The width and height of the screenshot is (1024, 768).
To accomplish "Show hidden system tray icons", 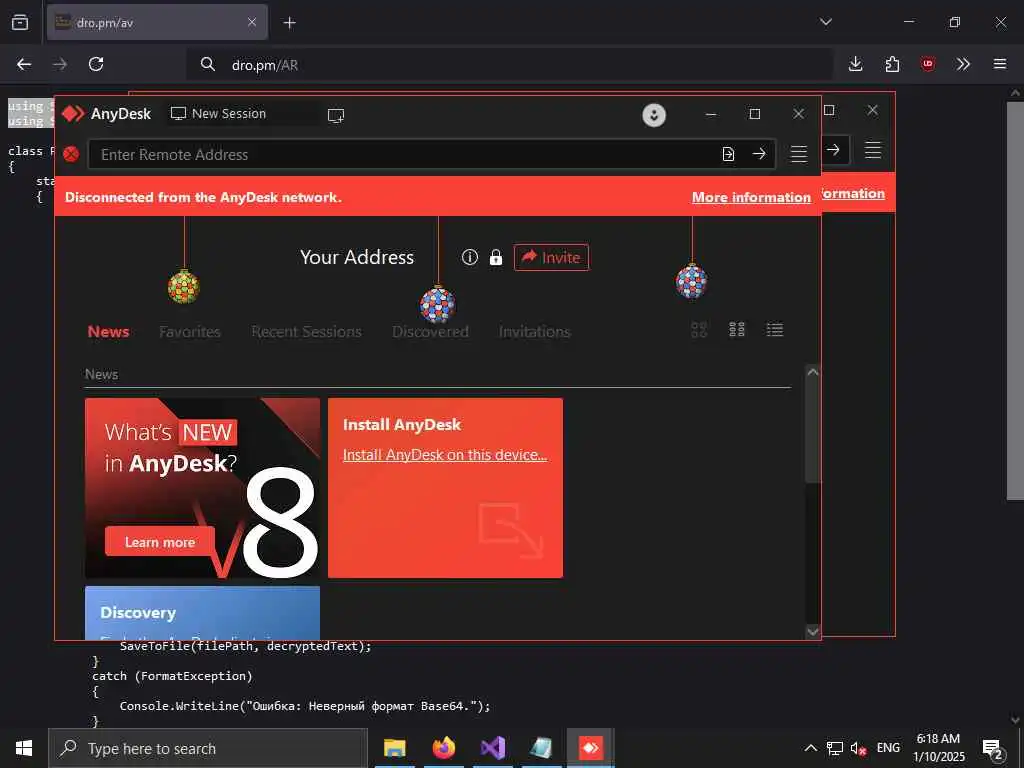I will (810, 748).
